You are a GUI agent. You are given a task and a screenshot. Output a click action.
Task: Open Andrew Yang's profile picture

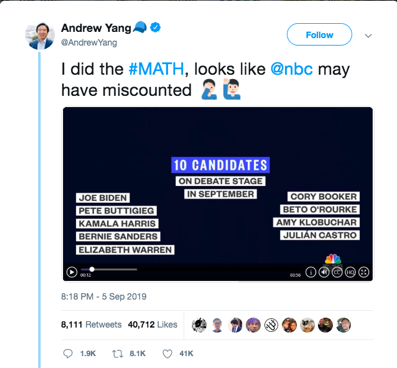pos(40,36)
